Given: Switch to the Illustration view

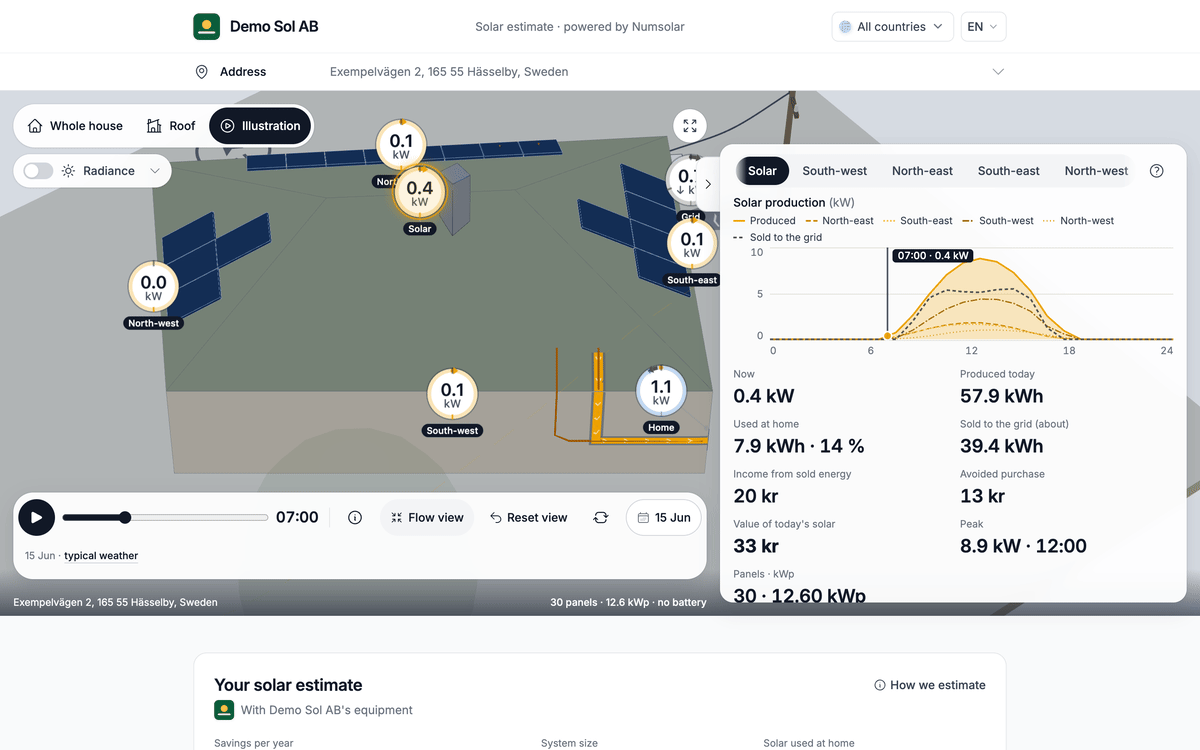Looking at the screenshot, I should (x=260, y=126).
